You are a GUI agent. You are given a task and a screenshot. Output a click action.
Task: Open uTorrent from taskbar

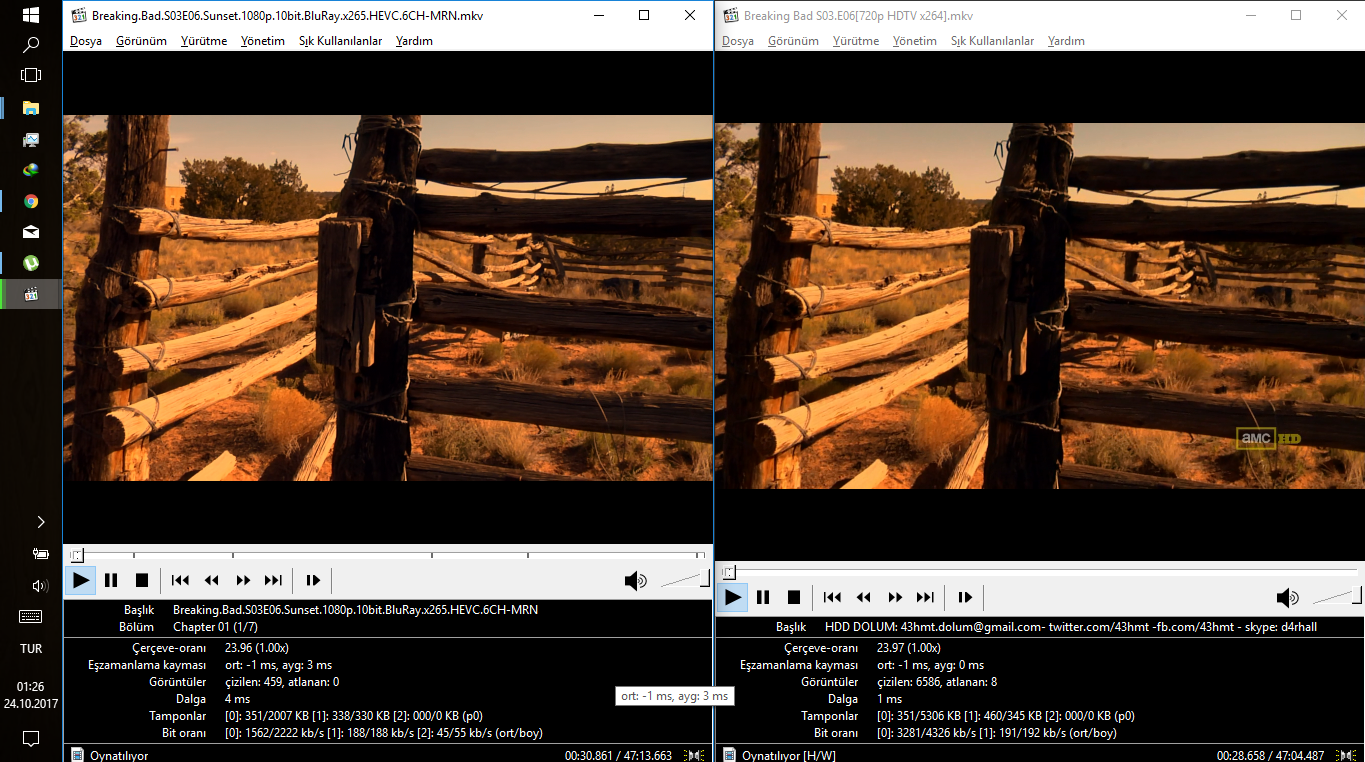coord(31,263)
